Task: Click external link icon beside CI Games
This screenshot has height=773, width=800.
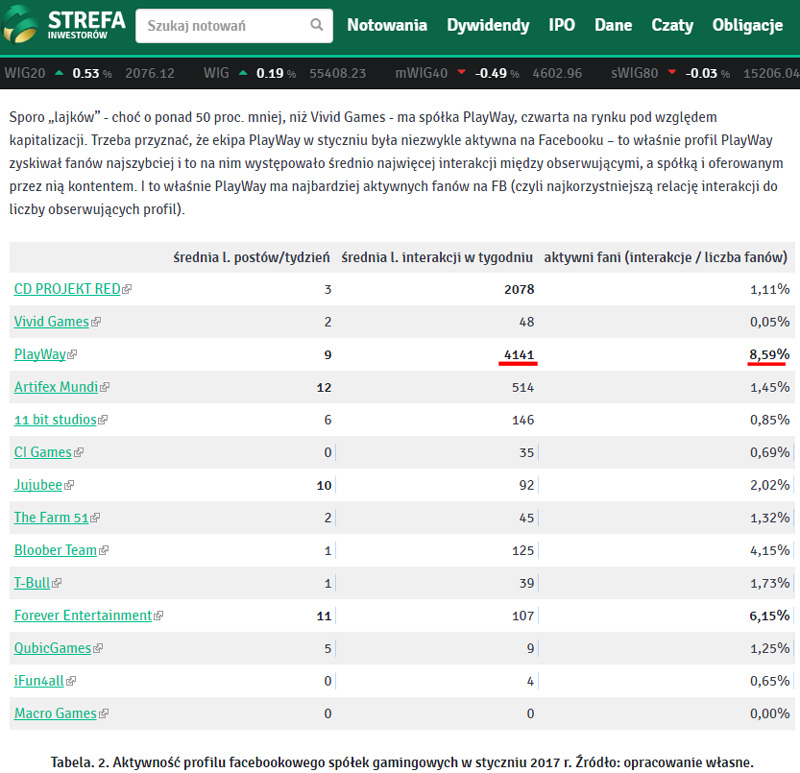Action: (x=79, y=453)
